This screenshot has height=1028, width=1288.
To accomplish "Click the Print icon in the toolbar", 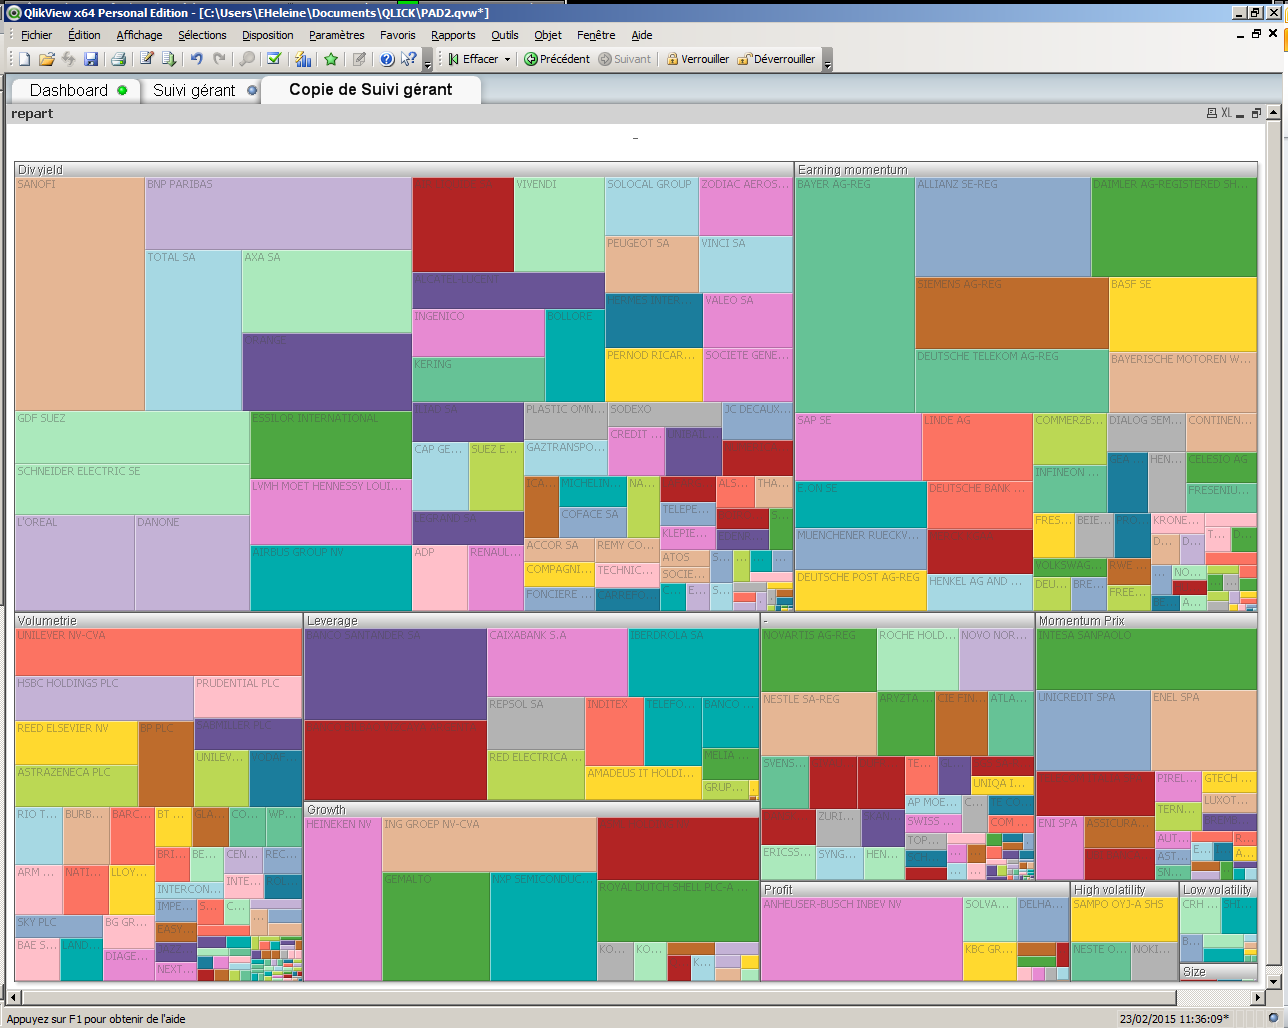I will coord(118,59).
